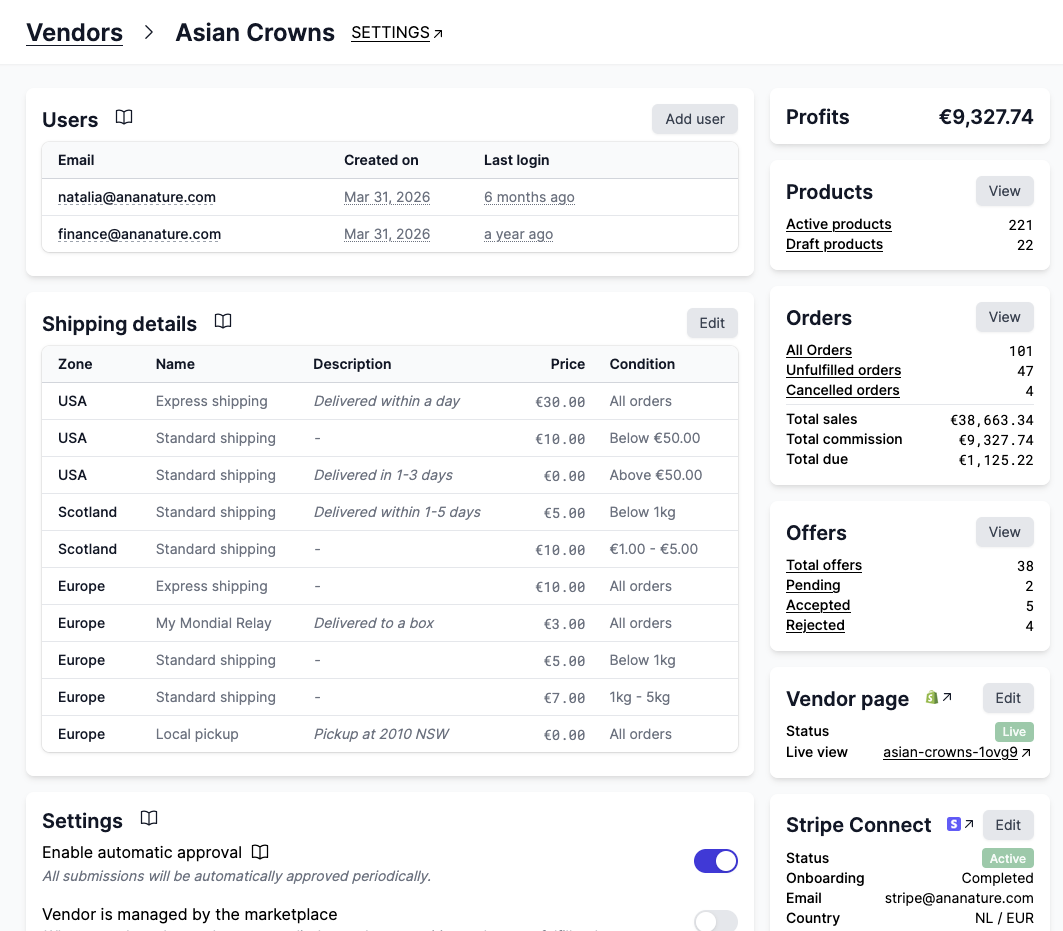Edit the shipping details

click(x=712, y=323)
